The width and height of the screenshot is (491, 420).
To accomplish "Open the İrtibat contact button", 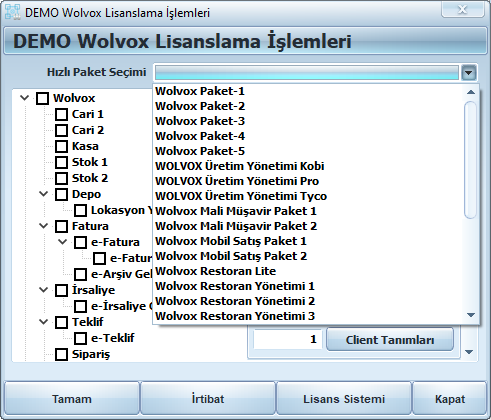I will coord(208,399).
